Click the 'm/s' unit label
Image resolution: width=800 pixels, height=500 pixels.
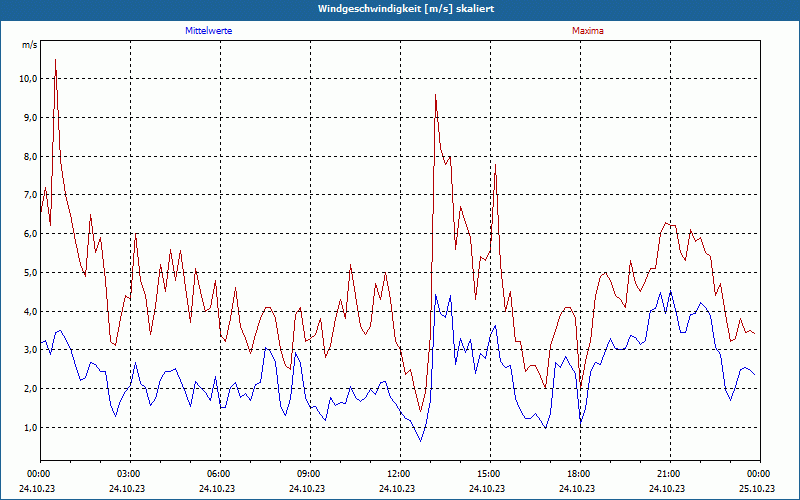pyautogui.click(x=30, y=45)
